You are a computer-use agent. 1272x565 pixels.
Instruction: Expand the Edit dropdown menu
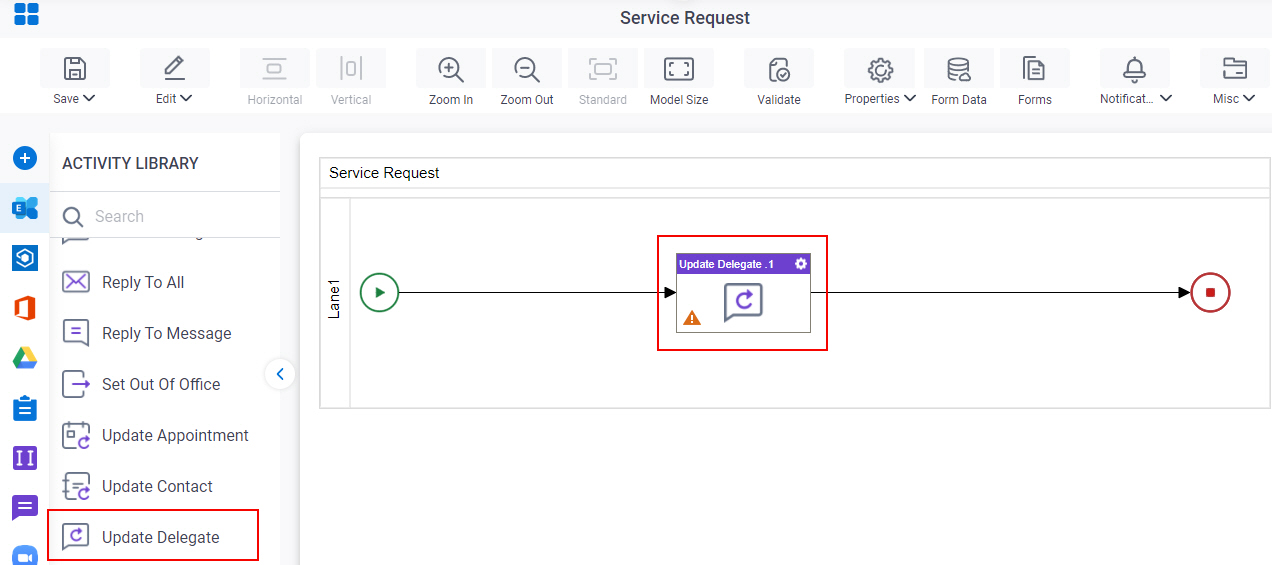175,99
